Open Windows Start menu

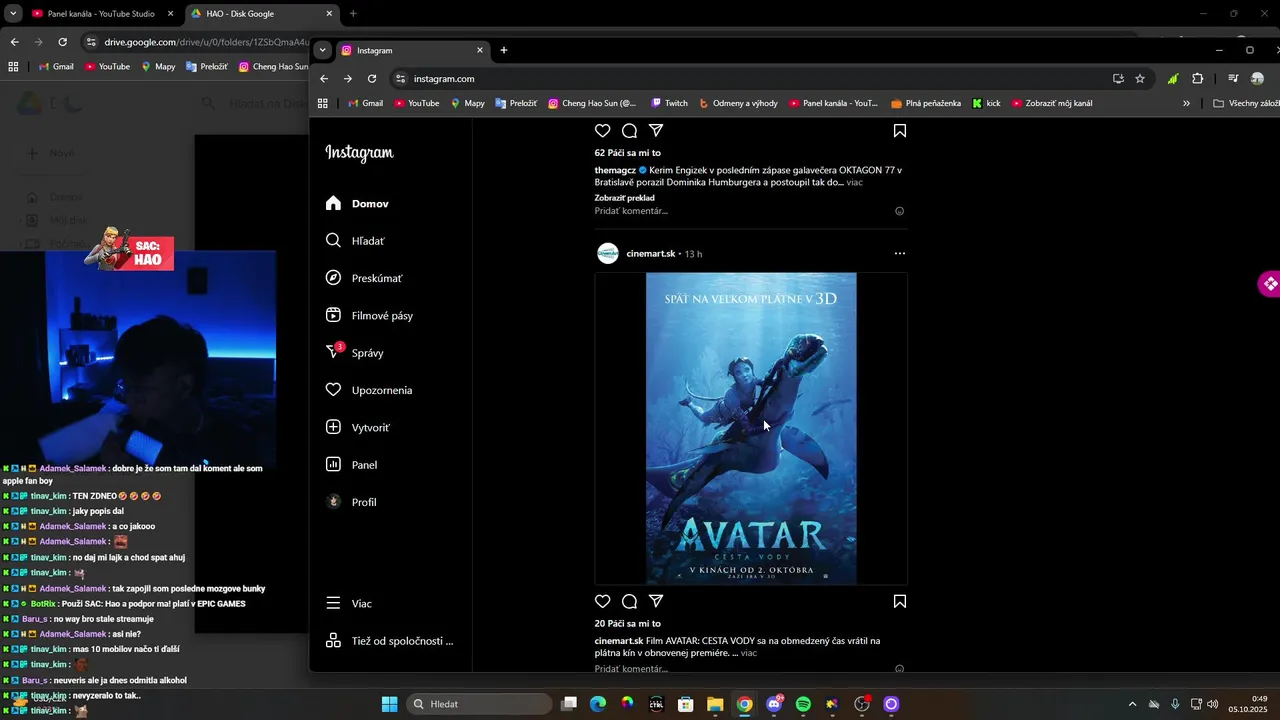(x=389, y=704)
